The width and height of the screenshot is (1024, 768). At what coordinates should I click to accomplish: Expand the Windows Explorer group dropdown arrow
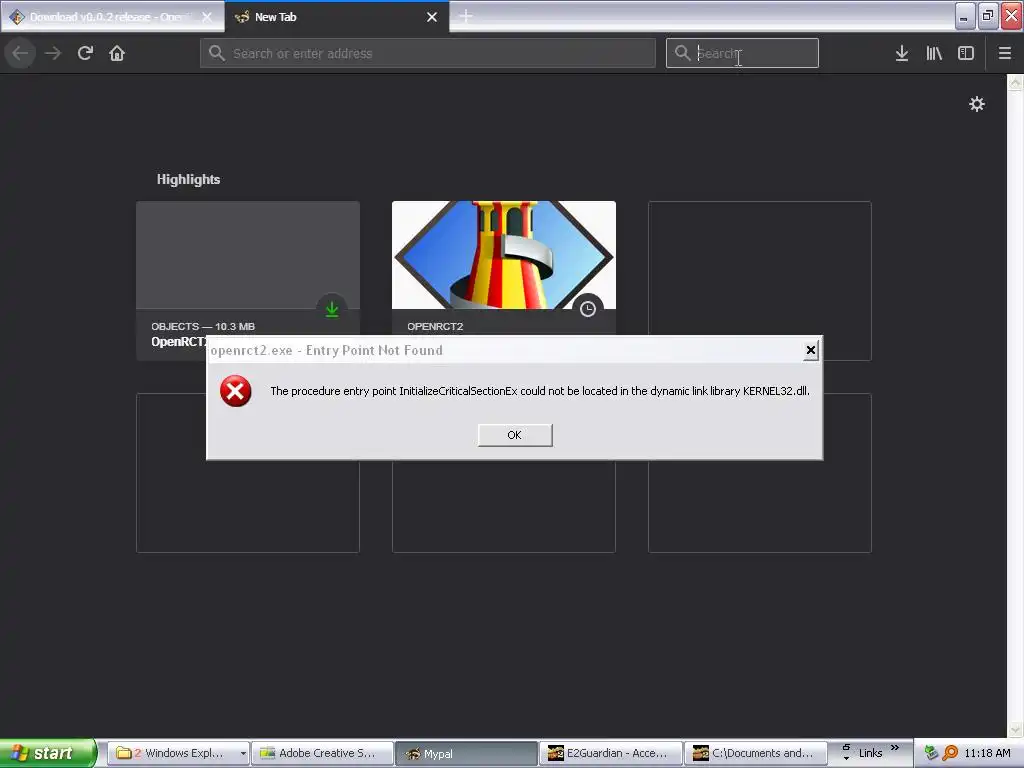coord(243,753)
